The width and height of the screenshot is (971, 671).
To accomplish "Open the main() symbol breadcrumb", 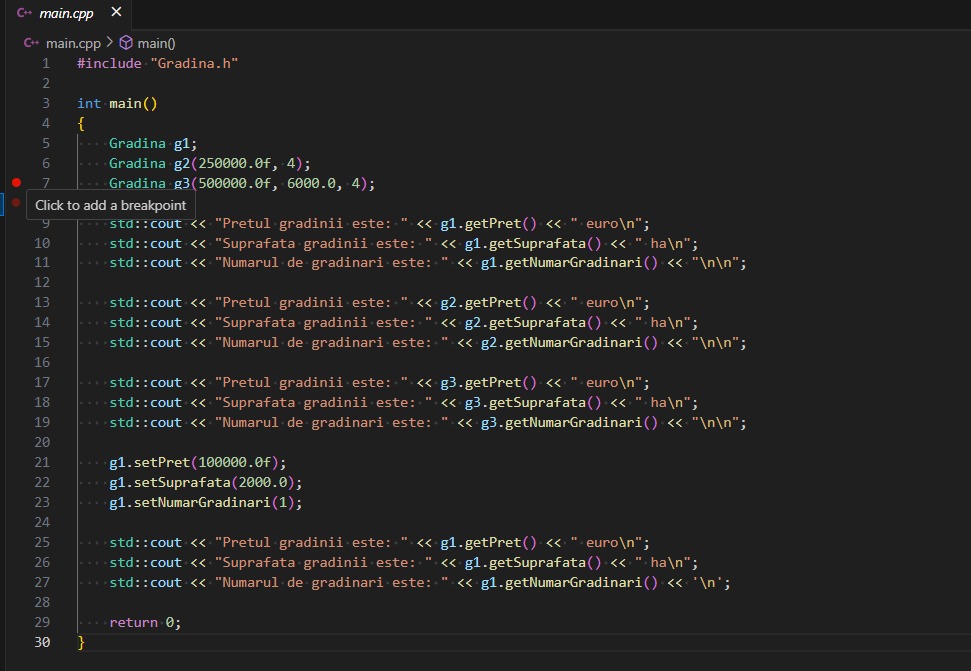I will [156, 43].
